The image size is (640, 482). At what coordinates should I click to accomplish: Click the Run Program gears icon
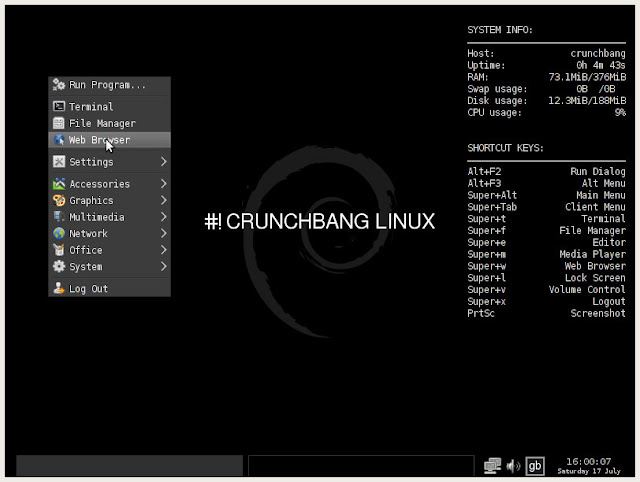tap(59, 84)
